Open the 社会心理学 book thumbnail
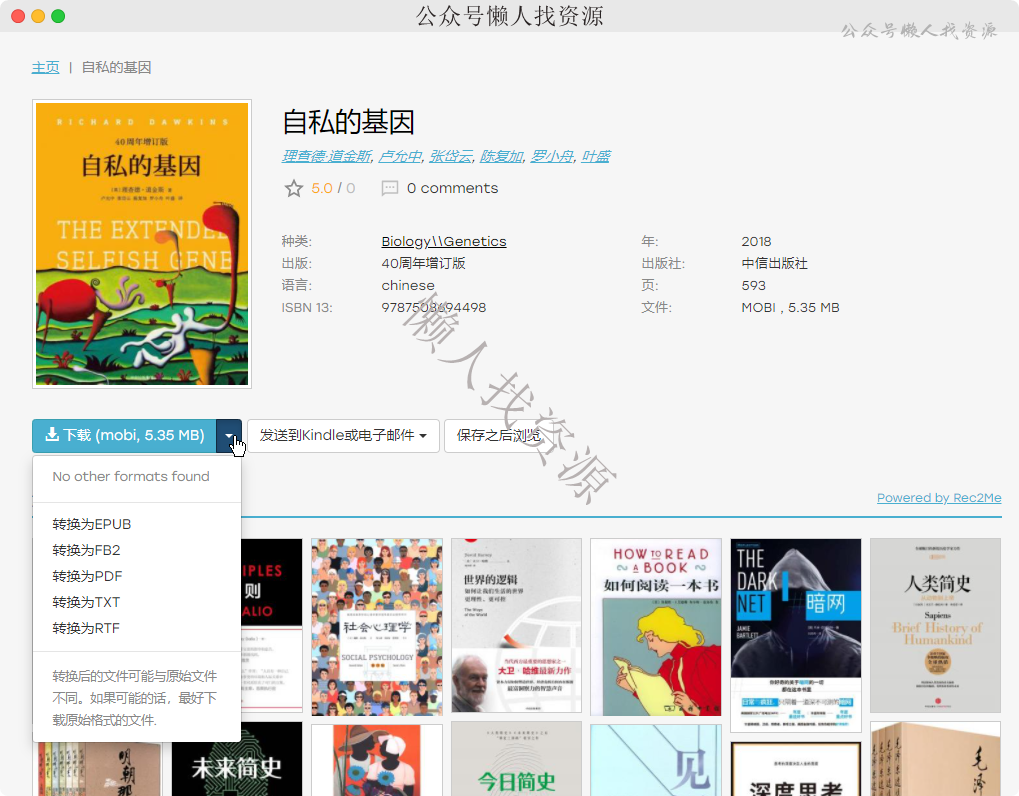This screenshot has width=1019, height=796. point(377,627)
